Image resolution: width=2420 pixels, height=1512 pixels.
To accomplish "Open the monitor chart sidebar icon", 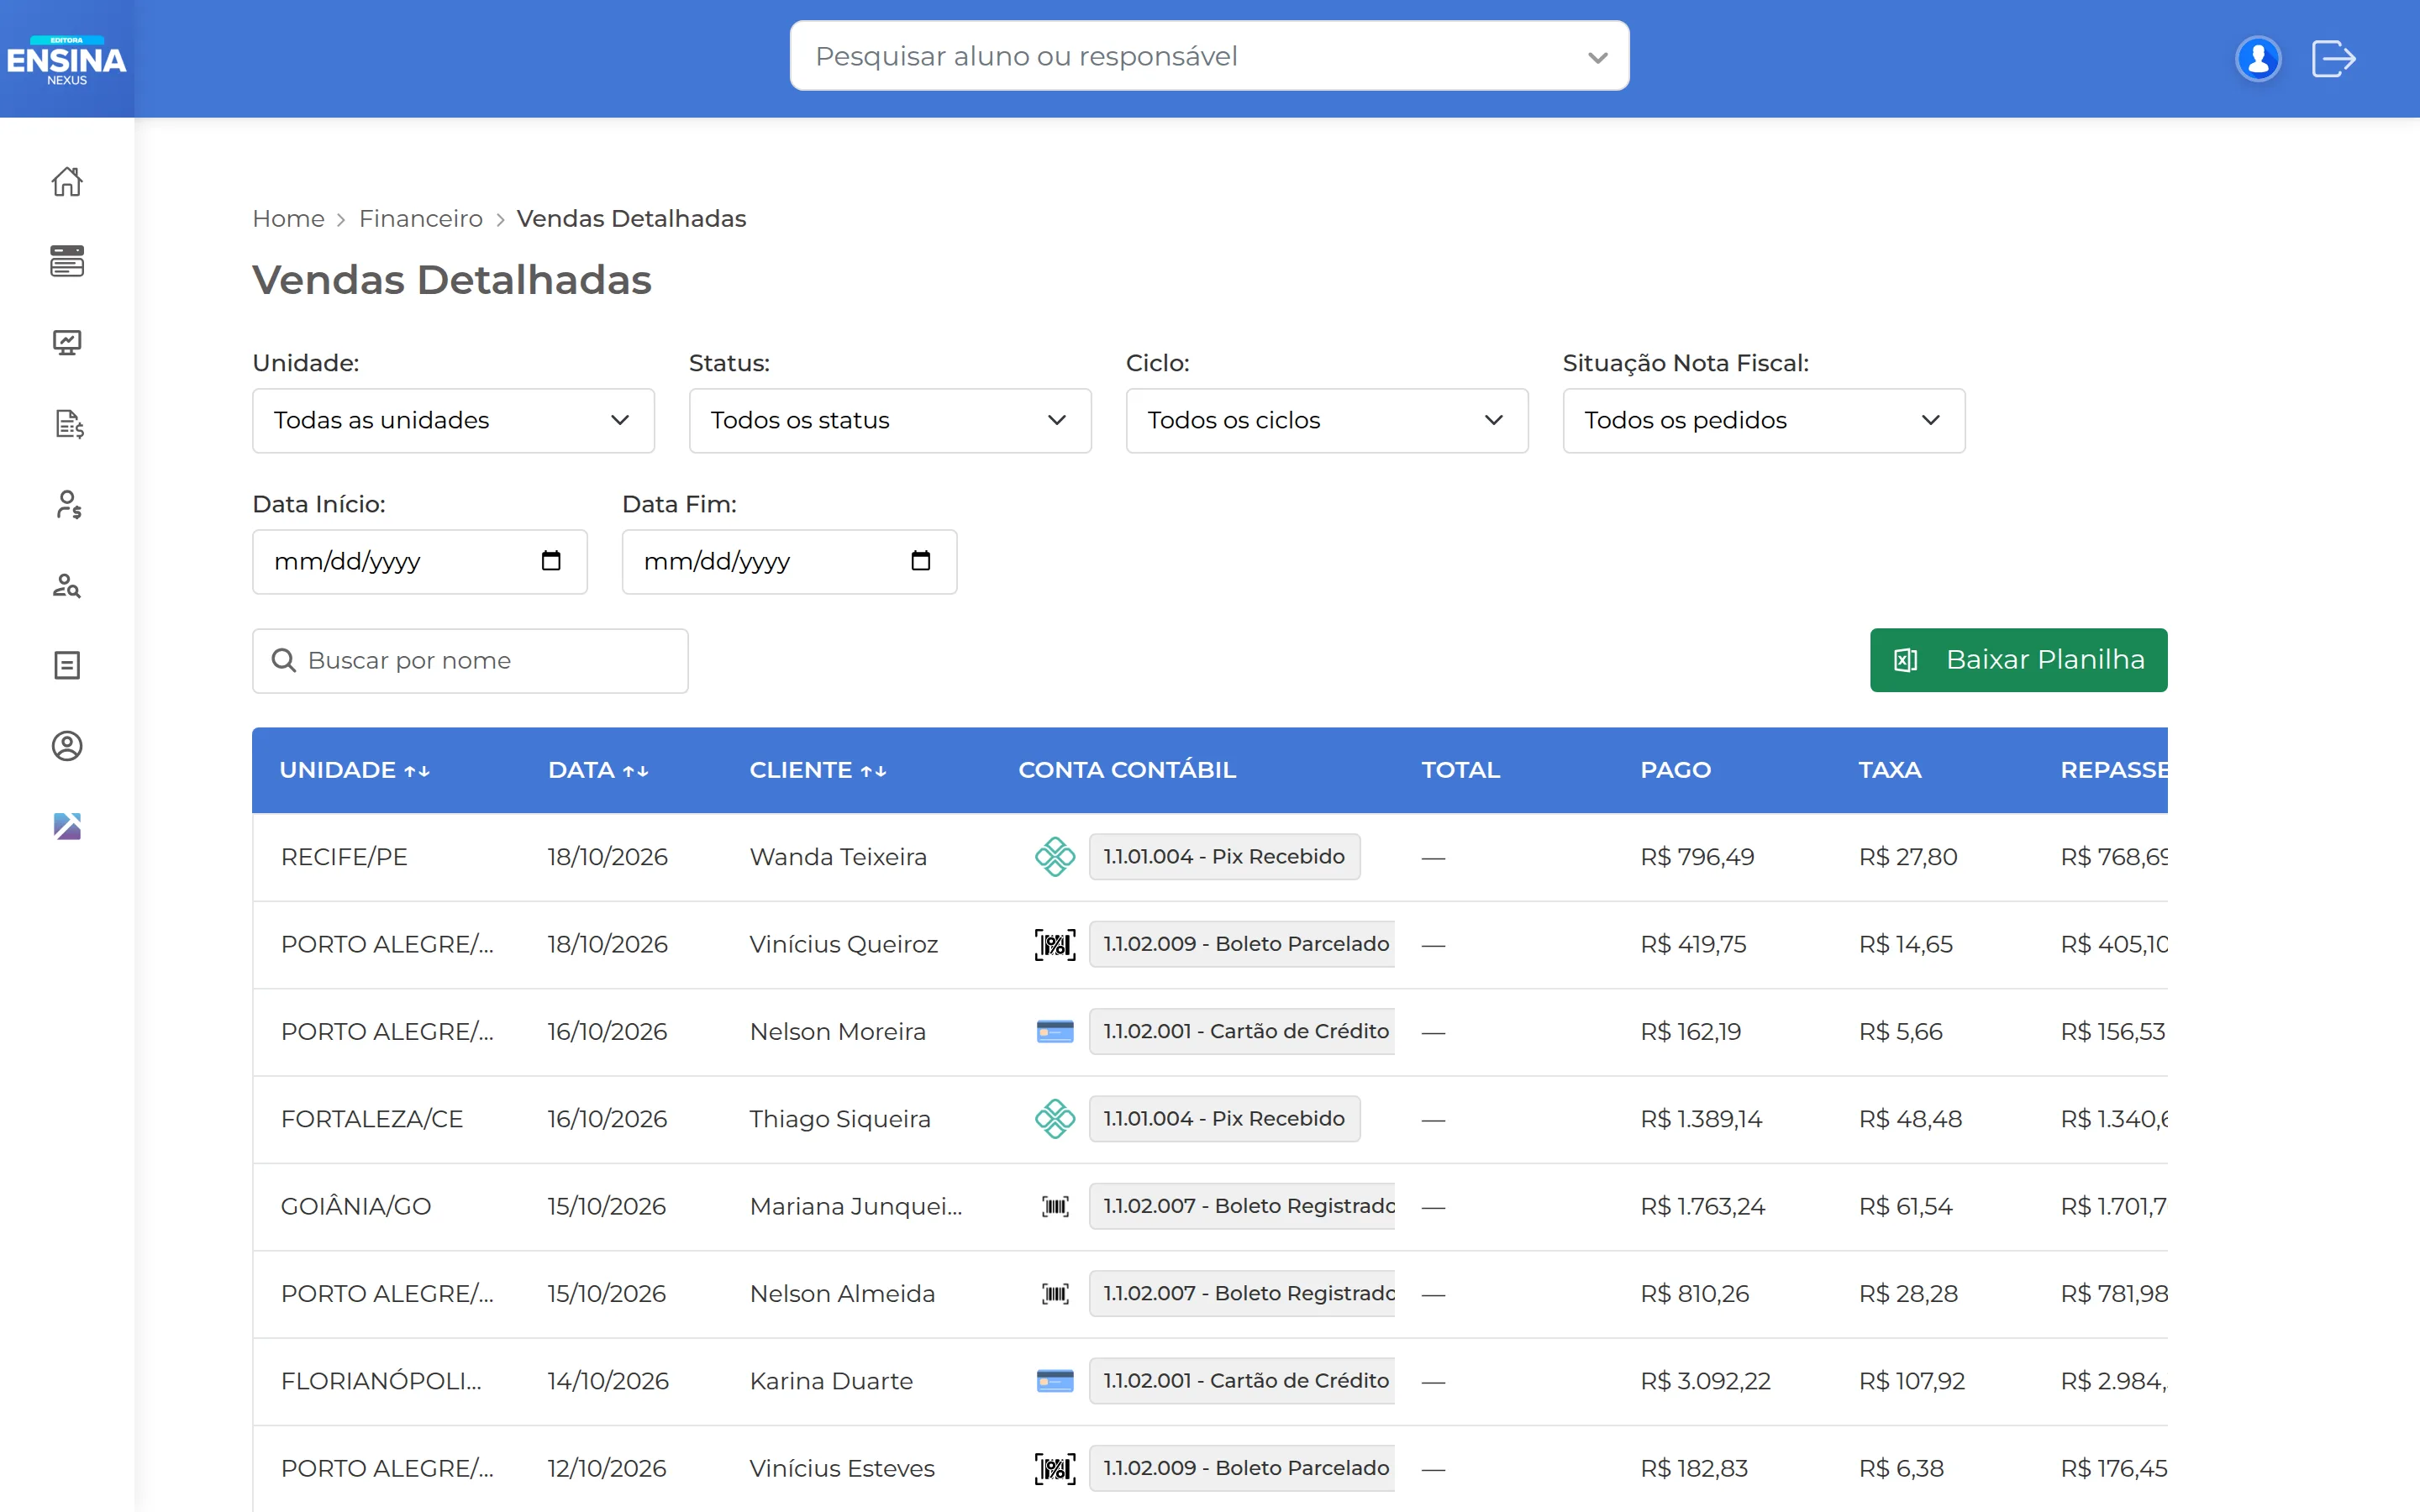I will [67, 343].
